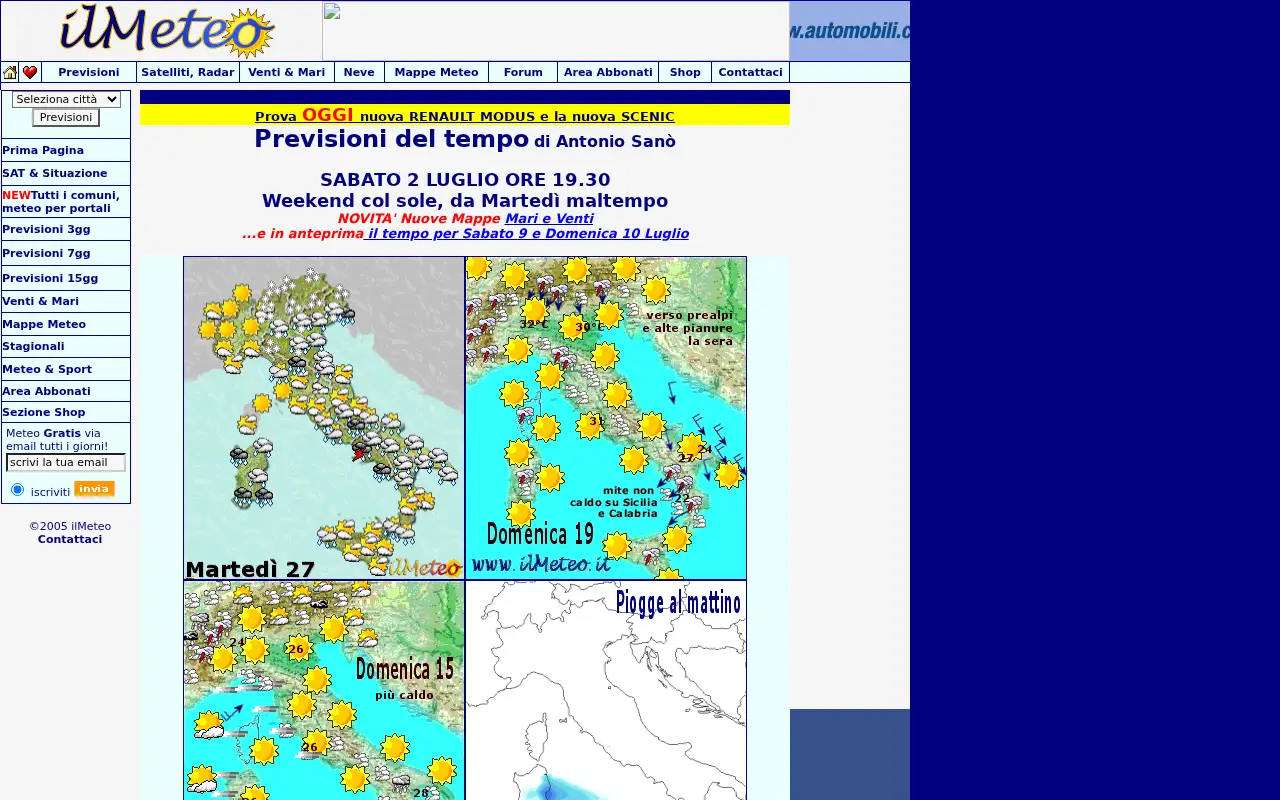This screenshot has width=1280, height=800.
Task: Open the Neve menu item
Action: [x=359, y=72]
